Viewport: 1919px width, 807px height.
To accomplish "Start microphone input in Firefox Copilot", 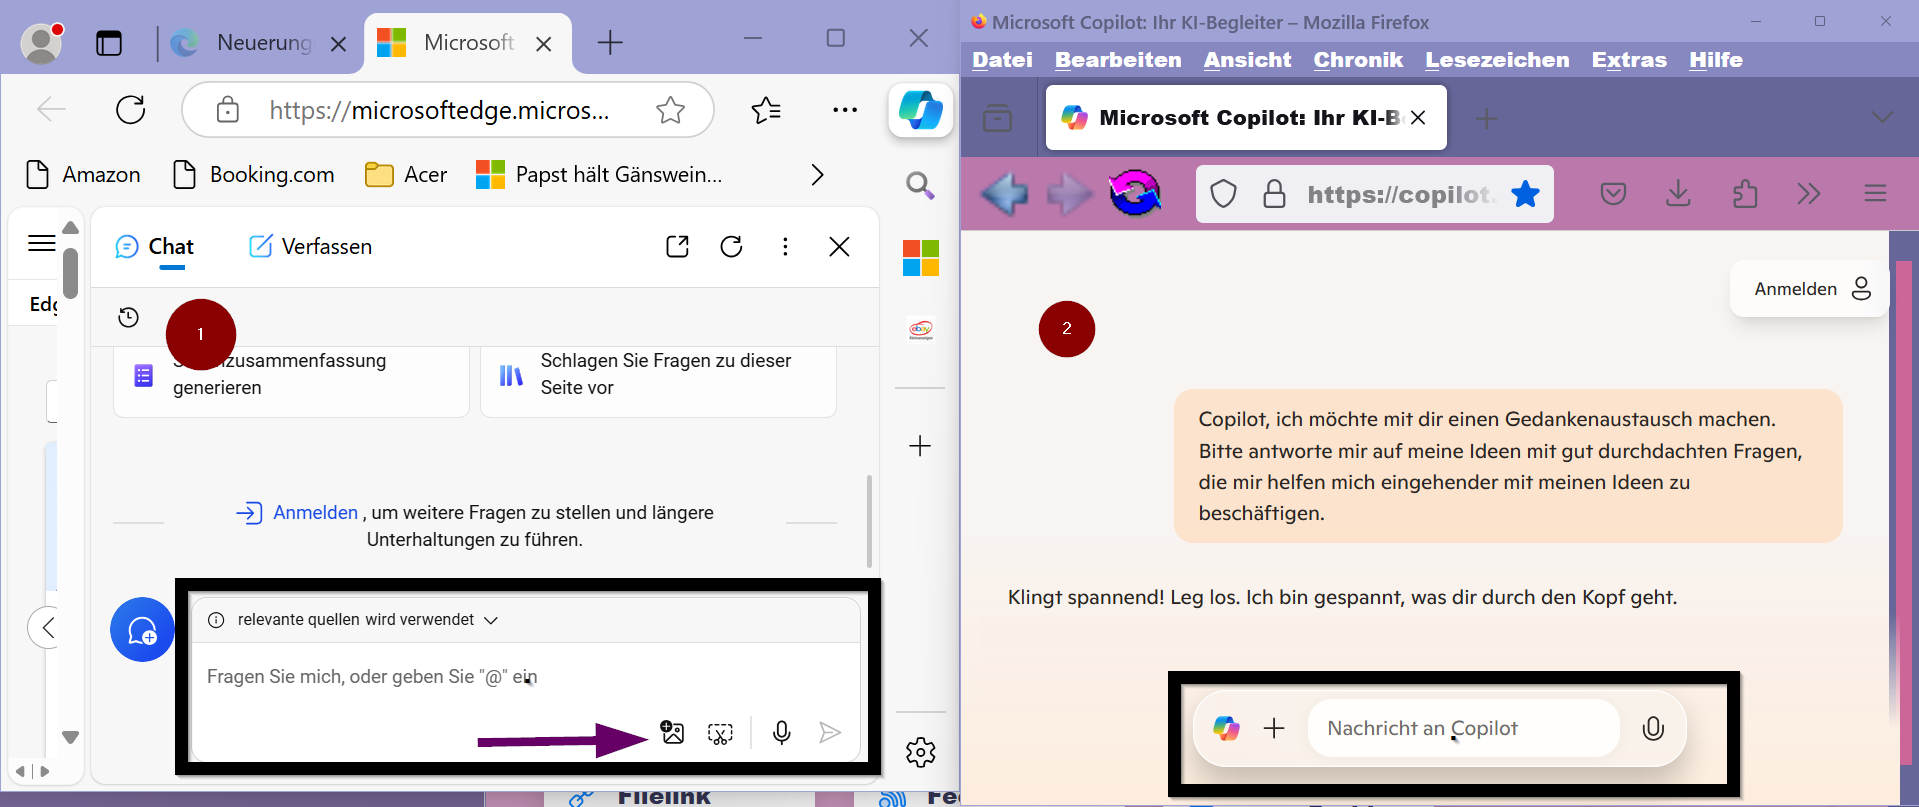I will coord(1653,728).
